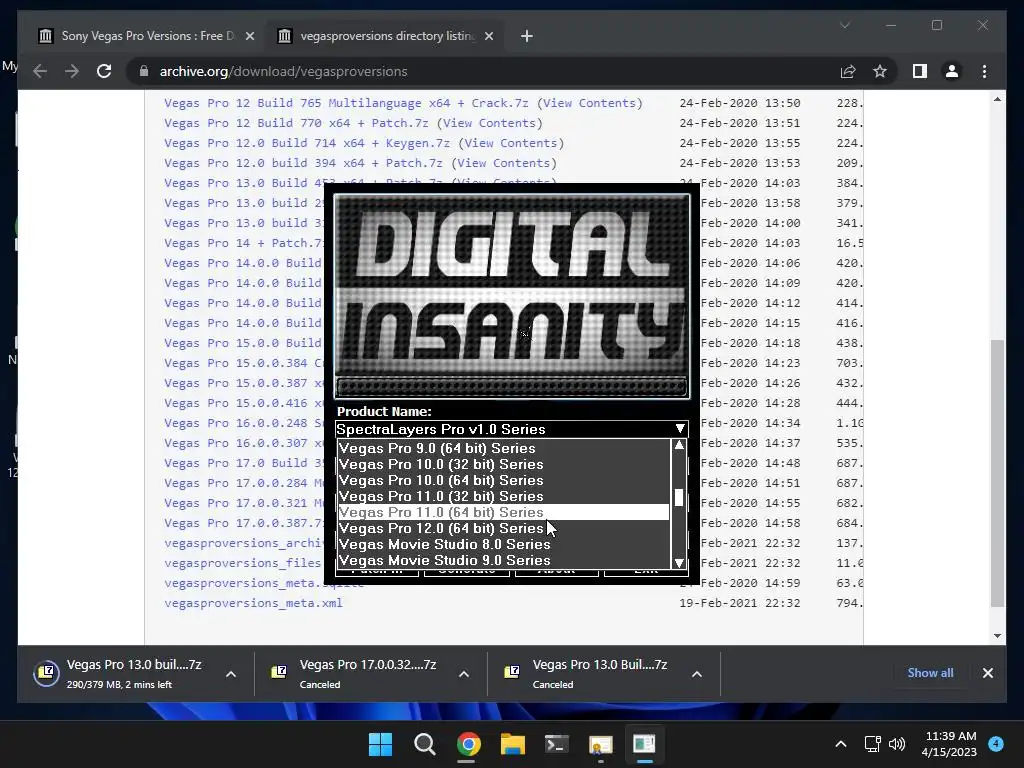Select Vegas Pro 12.0 (64 bit) Series
Viewport: 1024px width, 768px height.
(504, 528)
